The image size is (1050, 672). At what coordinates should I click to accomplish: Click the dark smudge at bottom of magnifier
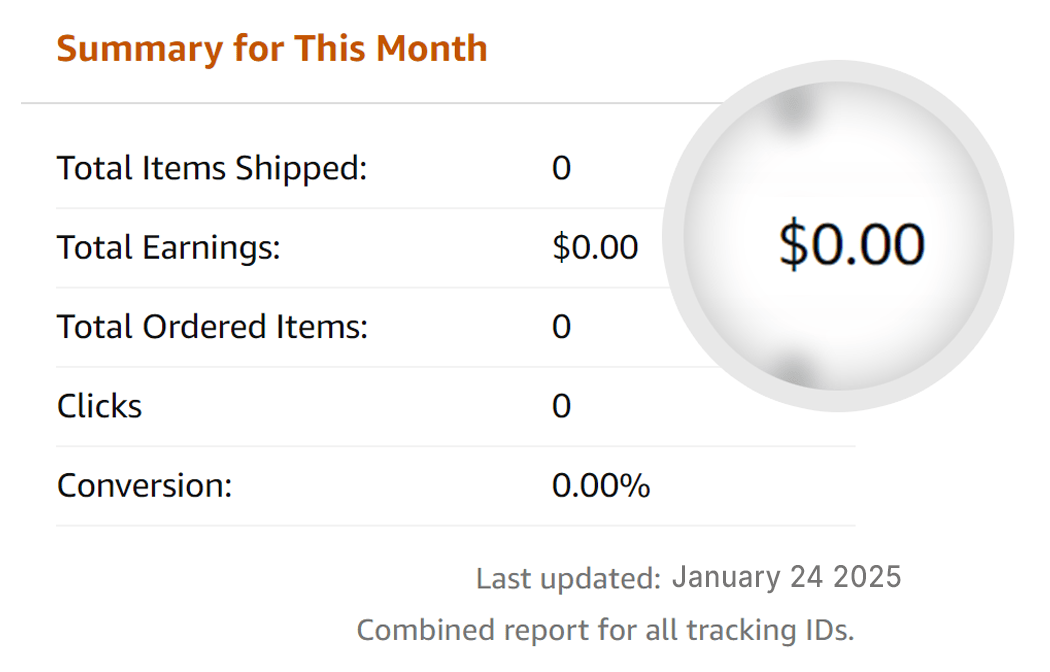[796, 370]
